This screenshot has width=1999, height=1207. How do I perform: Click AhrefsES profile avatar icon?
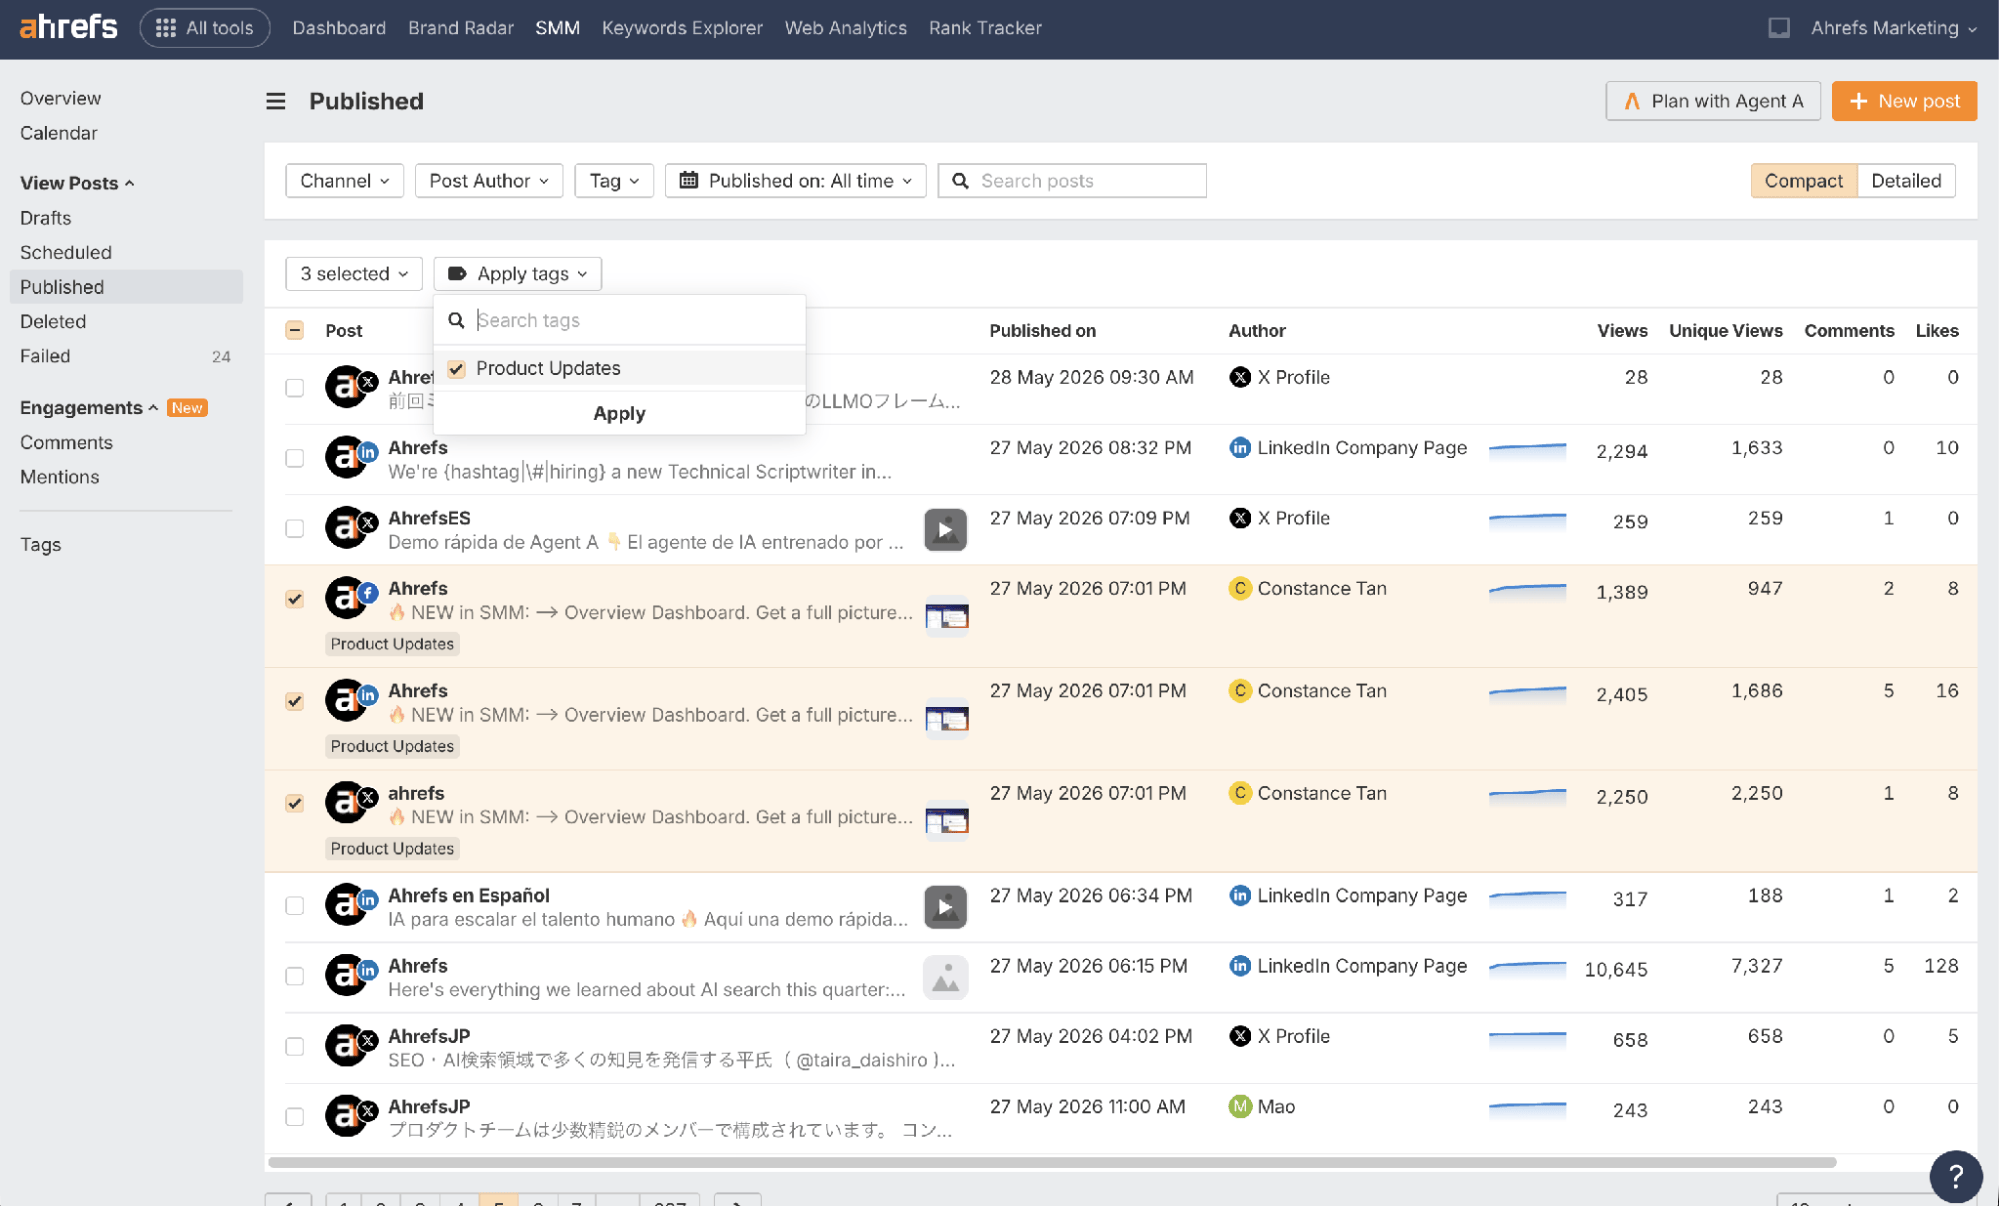click(346, 528)
